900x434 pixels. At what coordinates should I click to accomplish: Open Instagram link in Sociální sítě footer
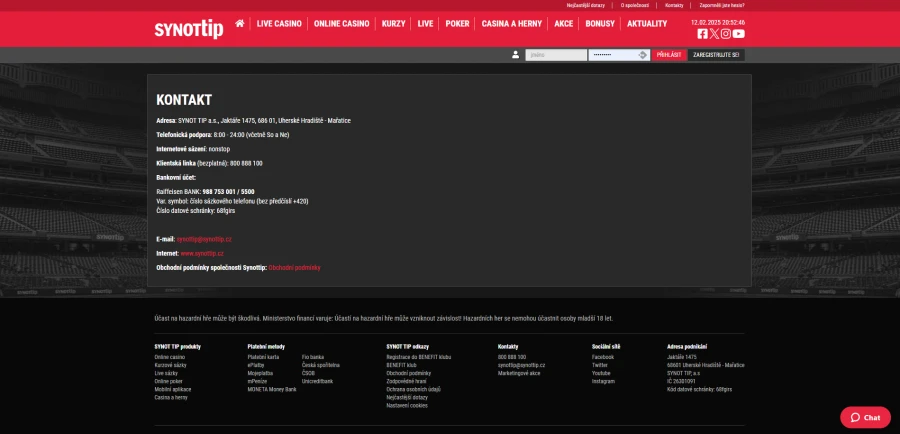(x=603, y=381)
